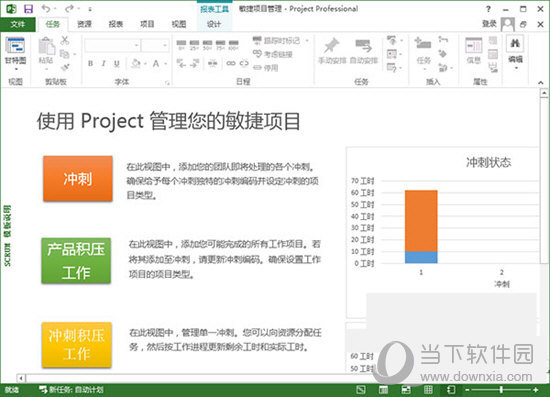Mark task 50% complete
This screenshot has height=397, width=550.
pos(207,45)
